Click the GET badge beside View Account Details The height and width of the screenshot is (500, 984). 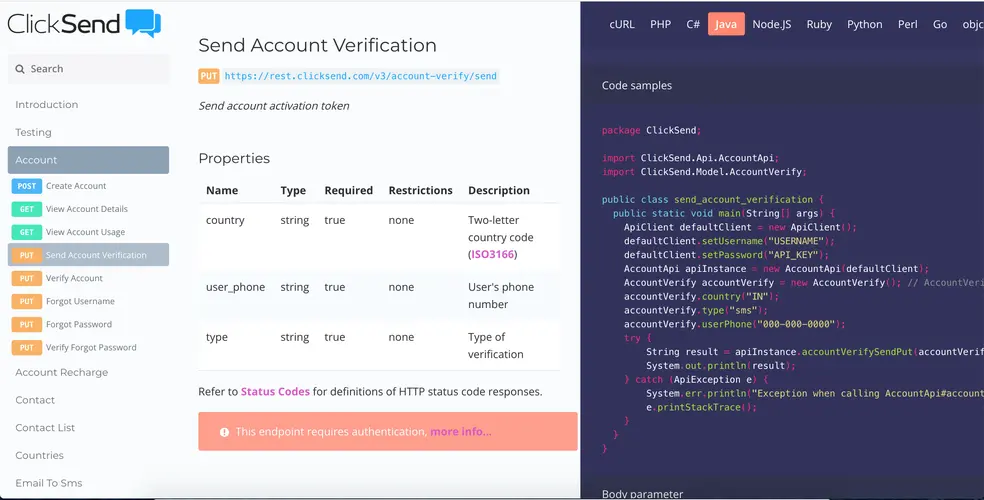tap(26, 209)
